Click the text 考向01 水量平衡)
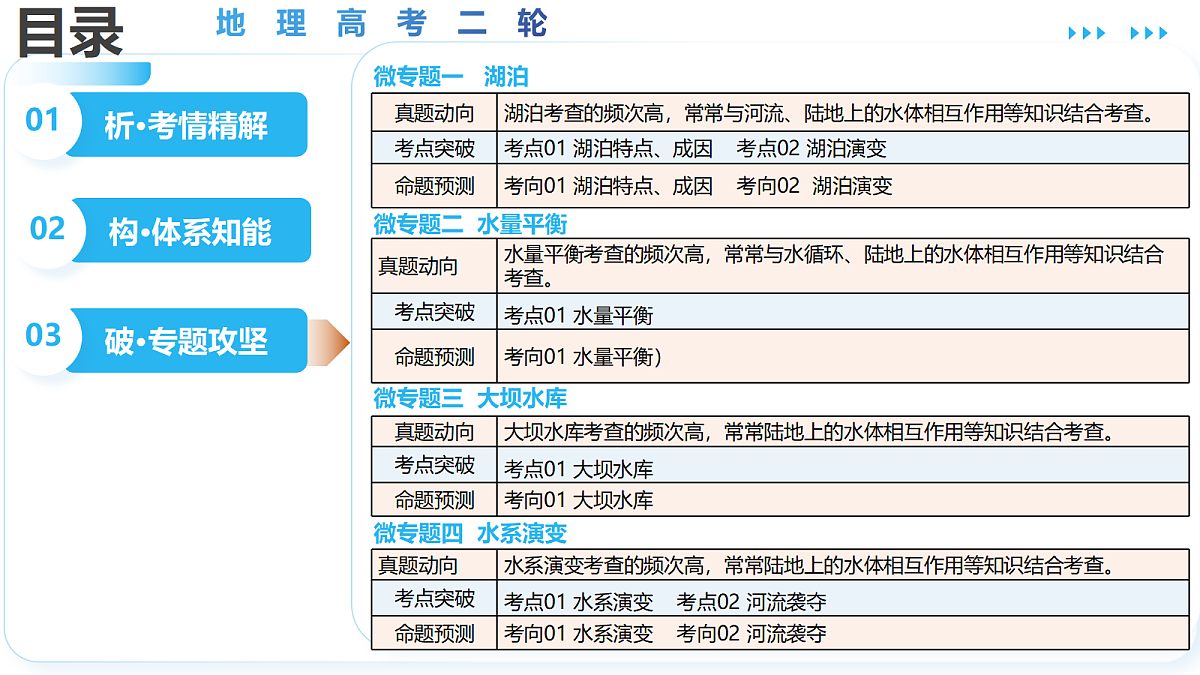This screenshot has width=1200, height=675. pos(583,357)
